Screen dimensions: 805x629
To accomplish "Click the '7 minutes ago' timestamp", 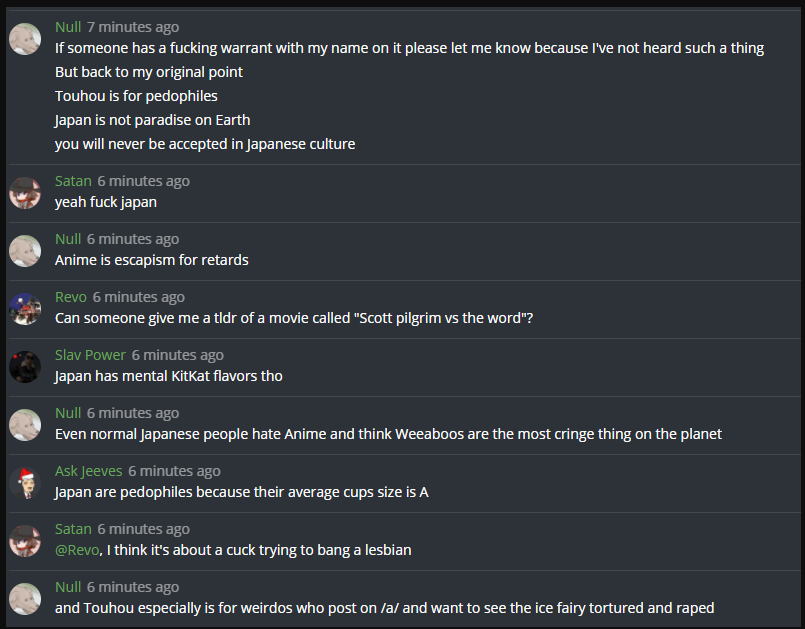I will [x=133, y=27].
